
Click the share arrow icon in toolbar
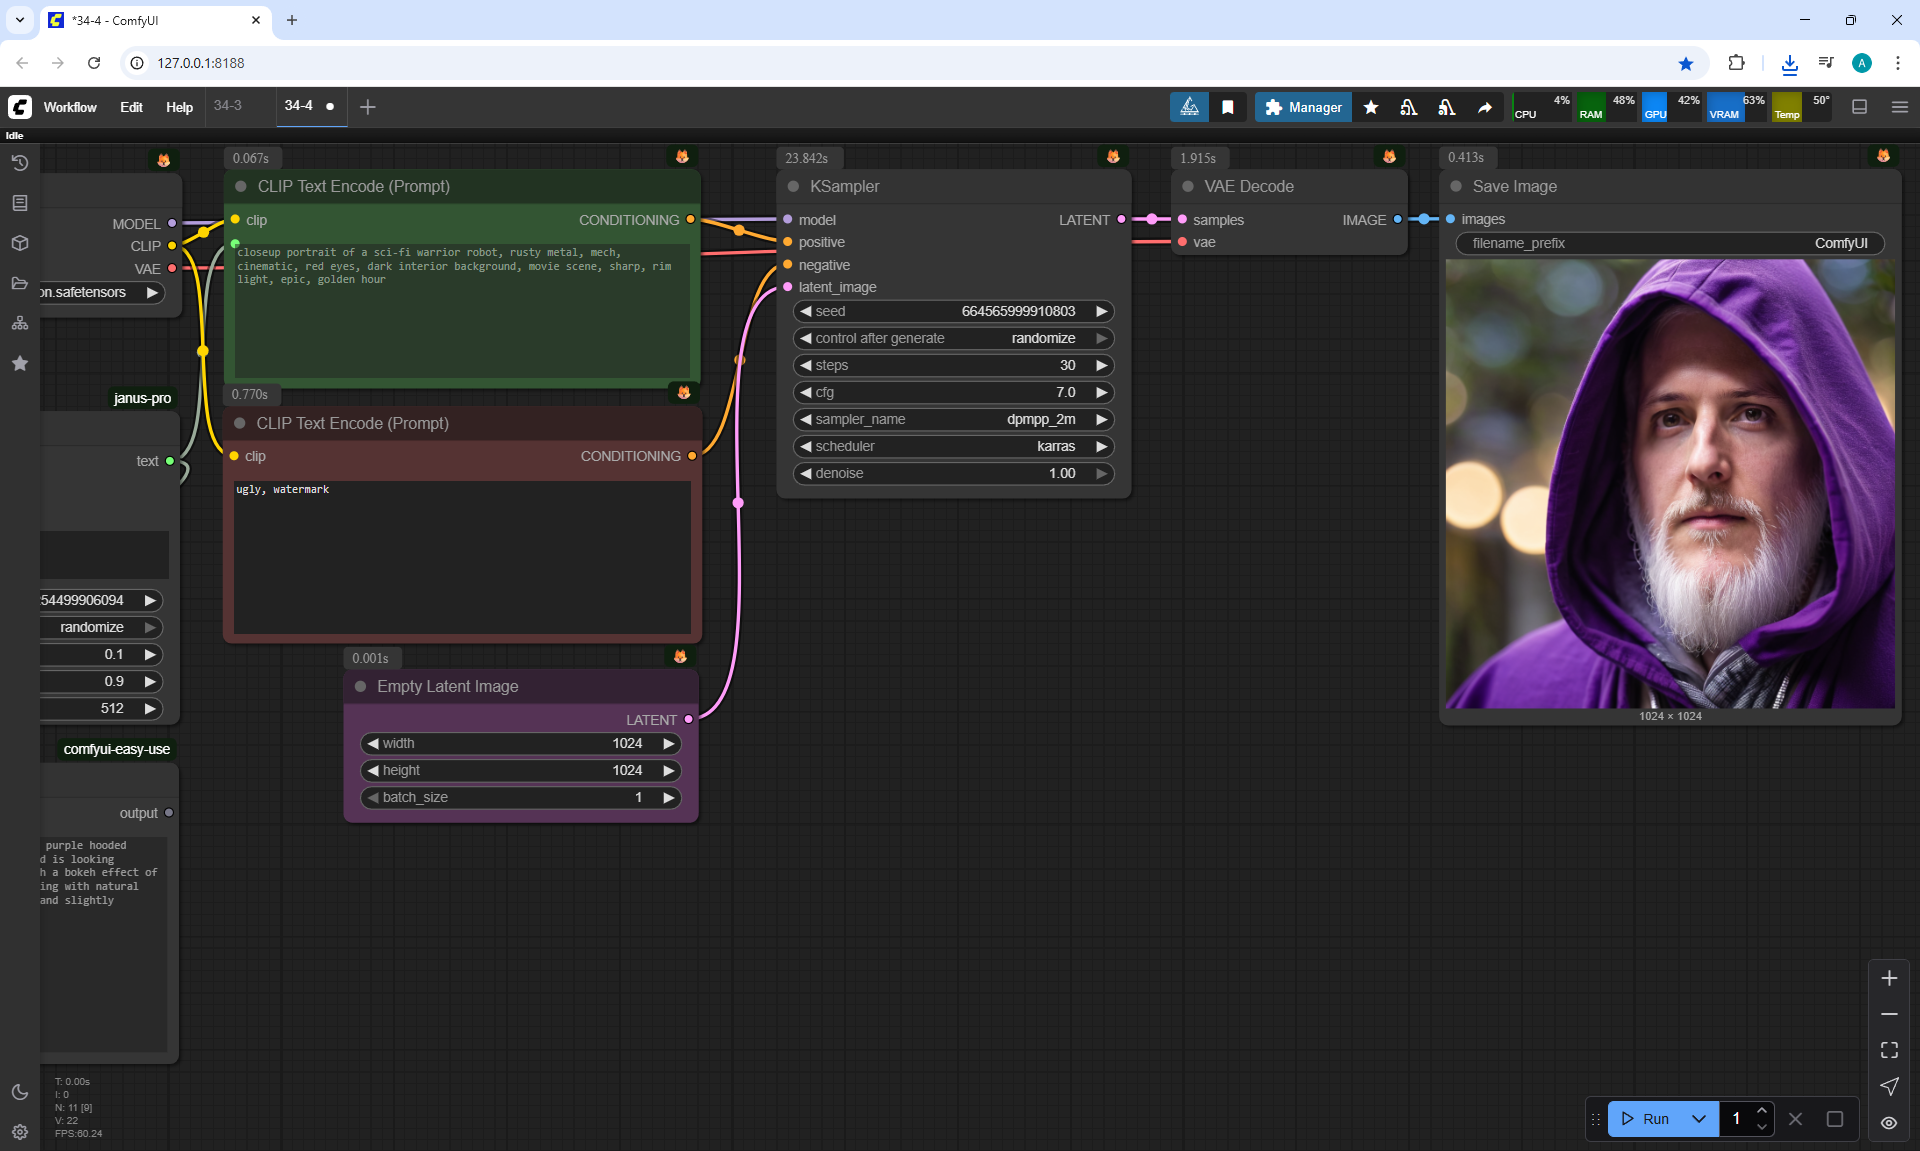pos(1485,107)
